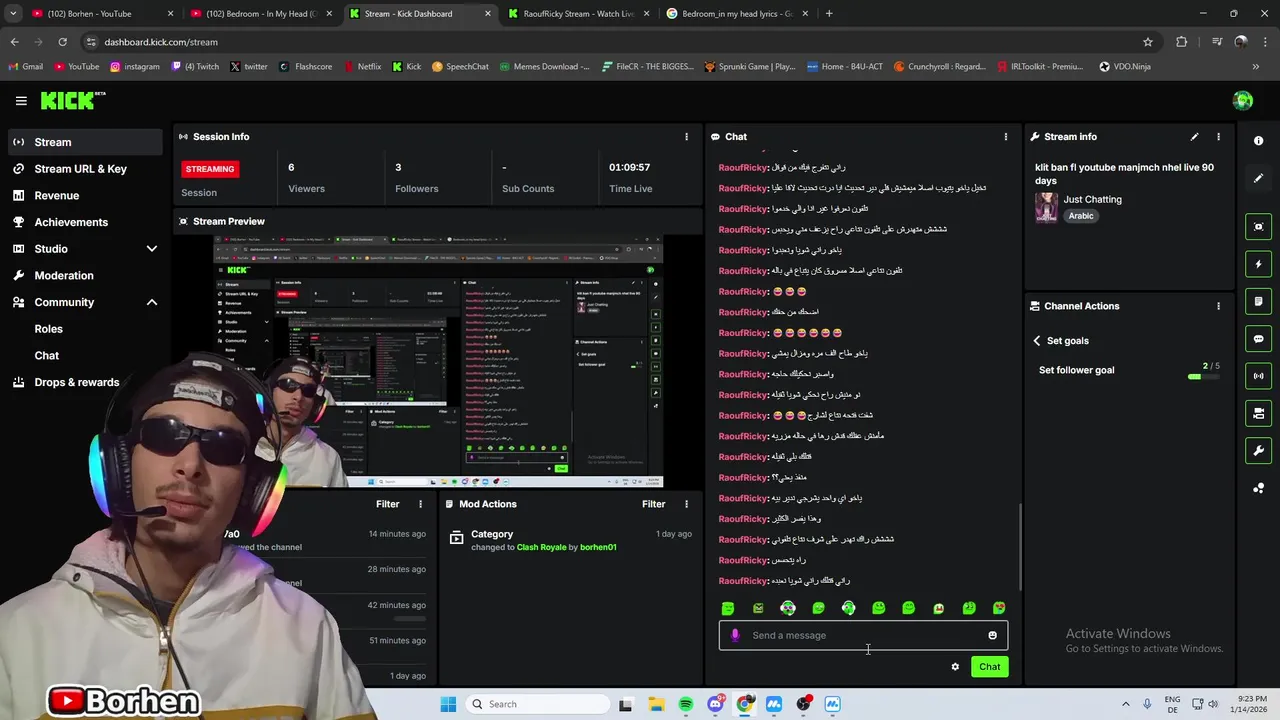Collapse the Community sidebar section
This screenshot has height=720, width=1280.
click(152, 302)
